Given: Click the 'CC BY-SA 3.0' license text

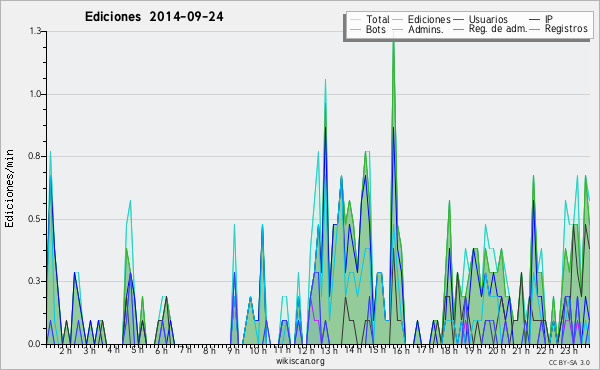Looking at the screenshot, I should (569, 363).
